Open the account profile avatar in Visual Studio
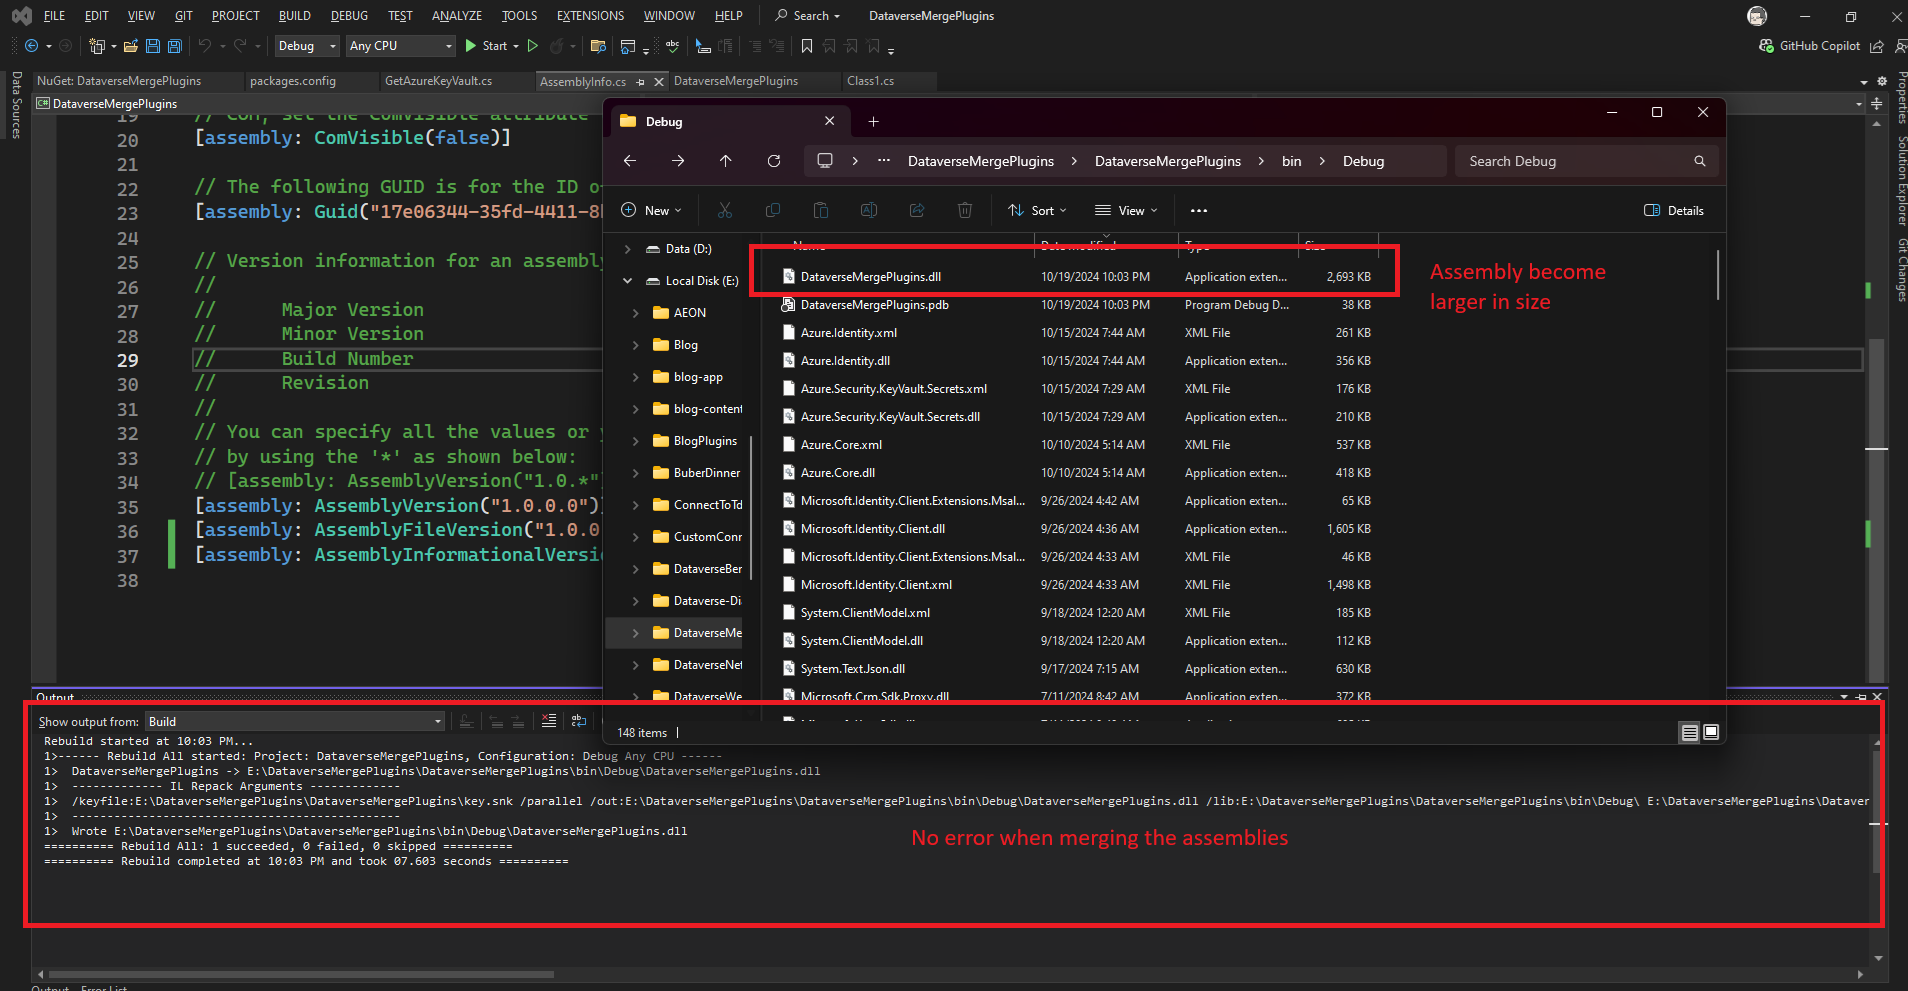Image resolution: width=1908 pixels, height=991 pixels. click(x=1757, y=16)
